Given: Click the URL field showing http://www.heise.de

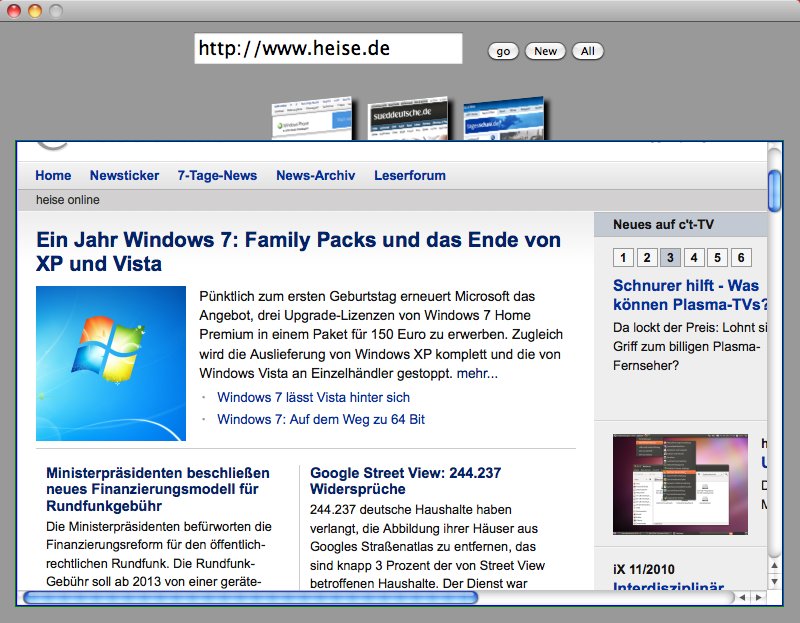Looking at the screenshot, I should 328,48.
